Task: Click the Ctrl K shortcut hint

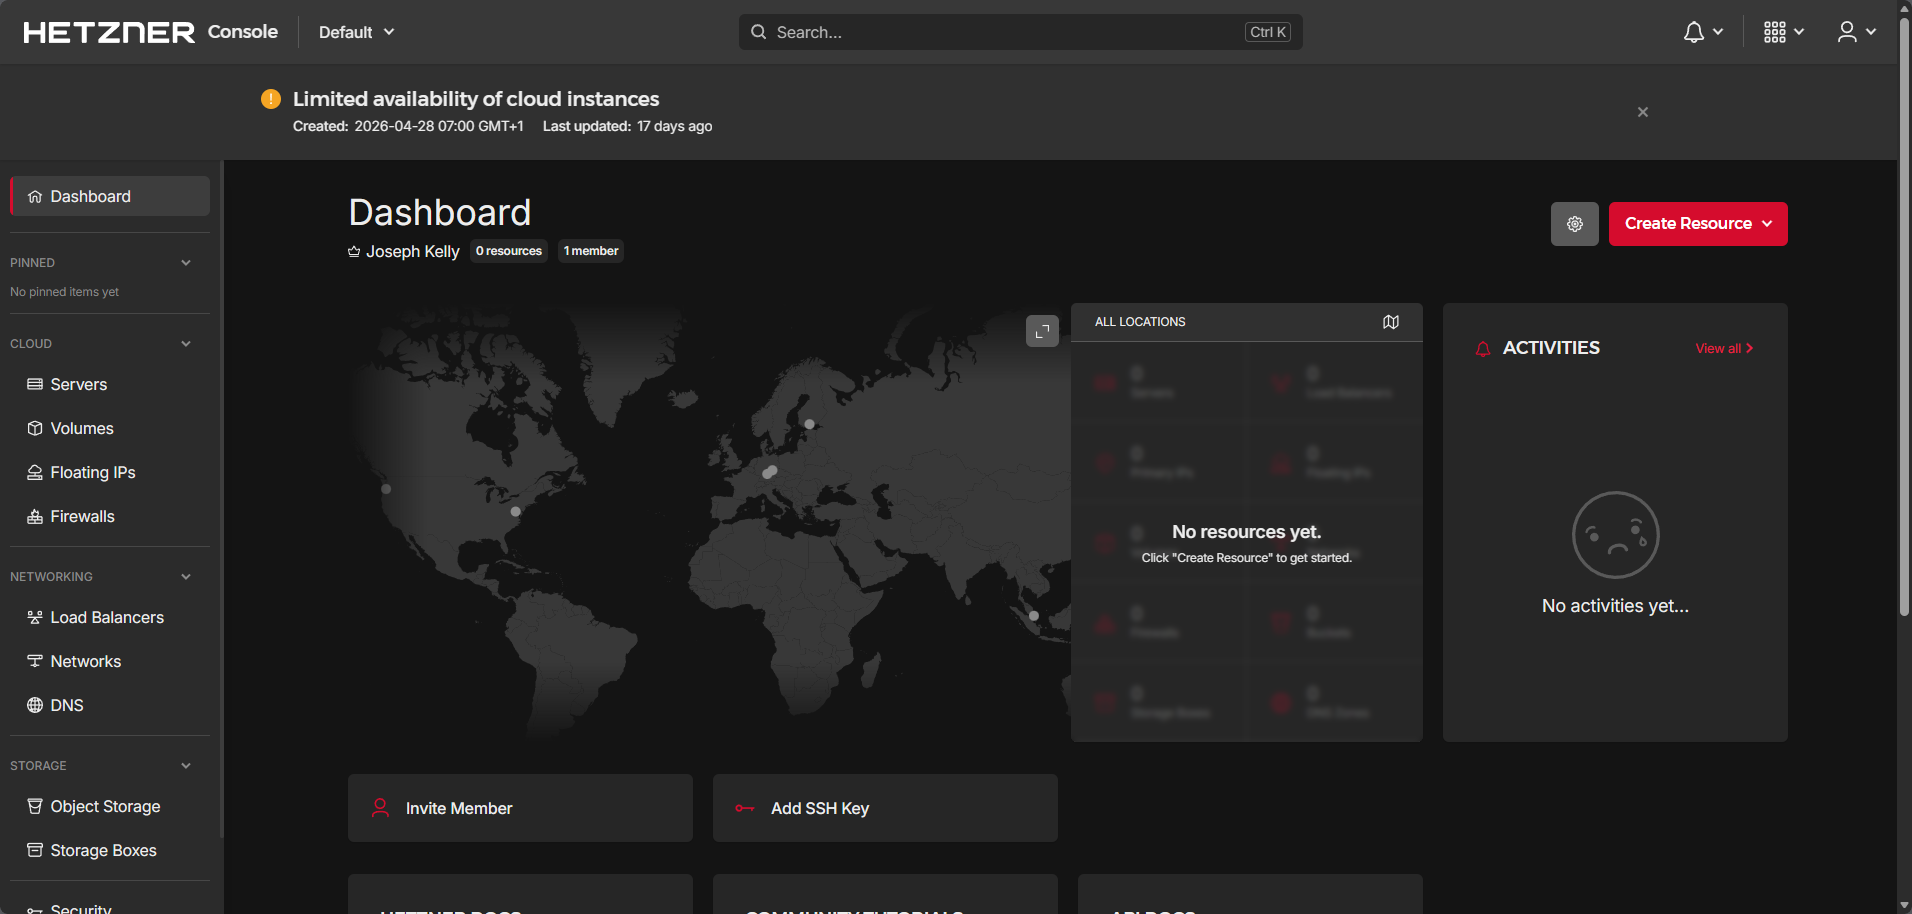Action: pyautogui.click(x=1268, y=32)
